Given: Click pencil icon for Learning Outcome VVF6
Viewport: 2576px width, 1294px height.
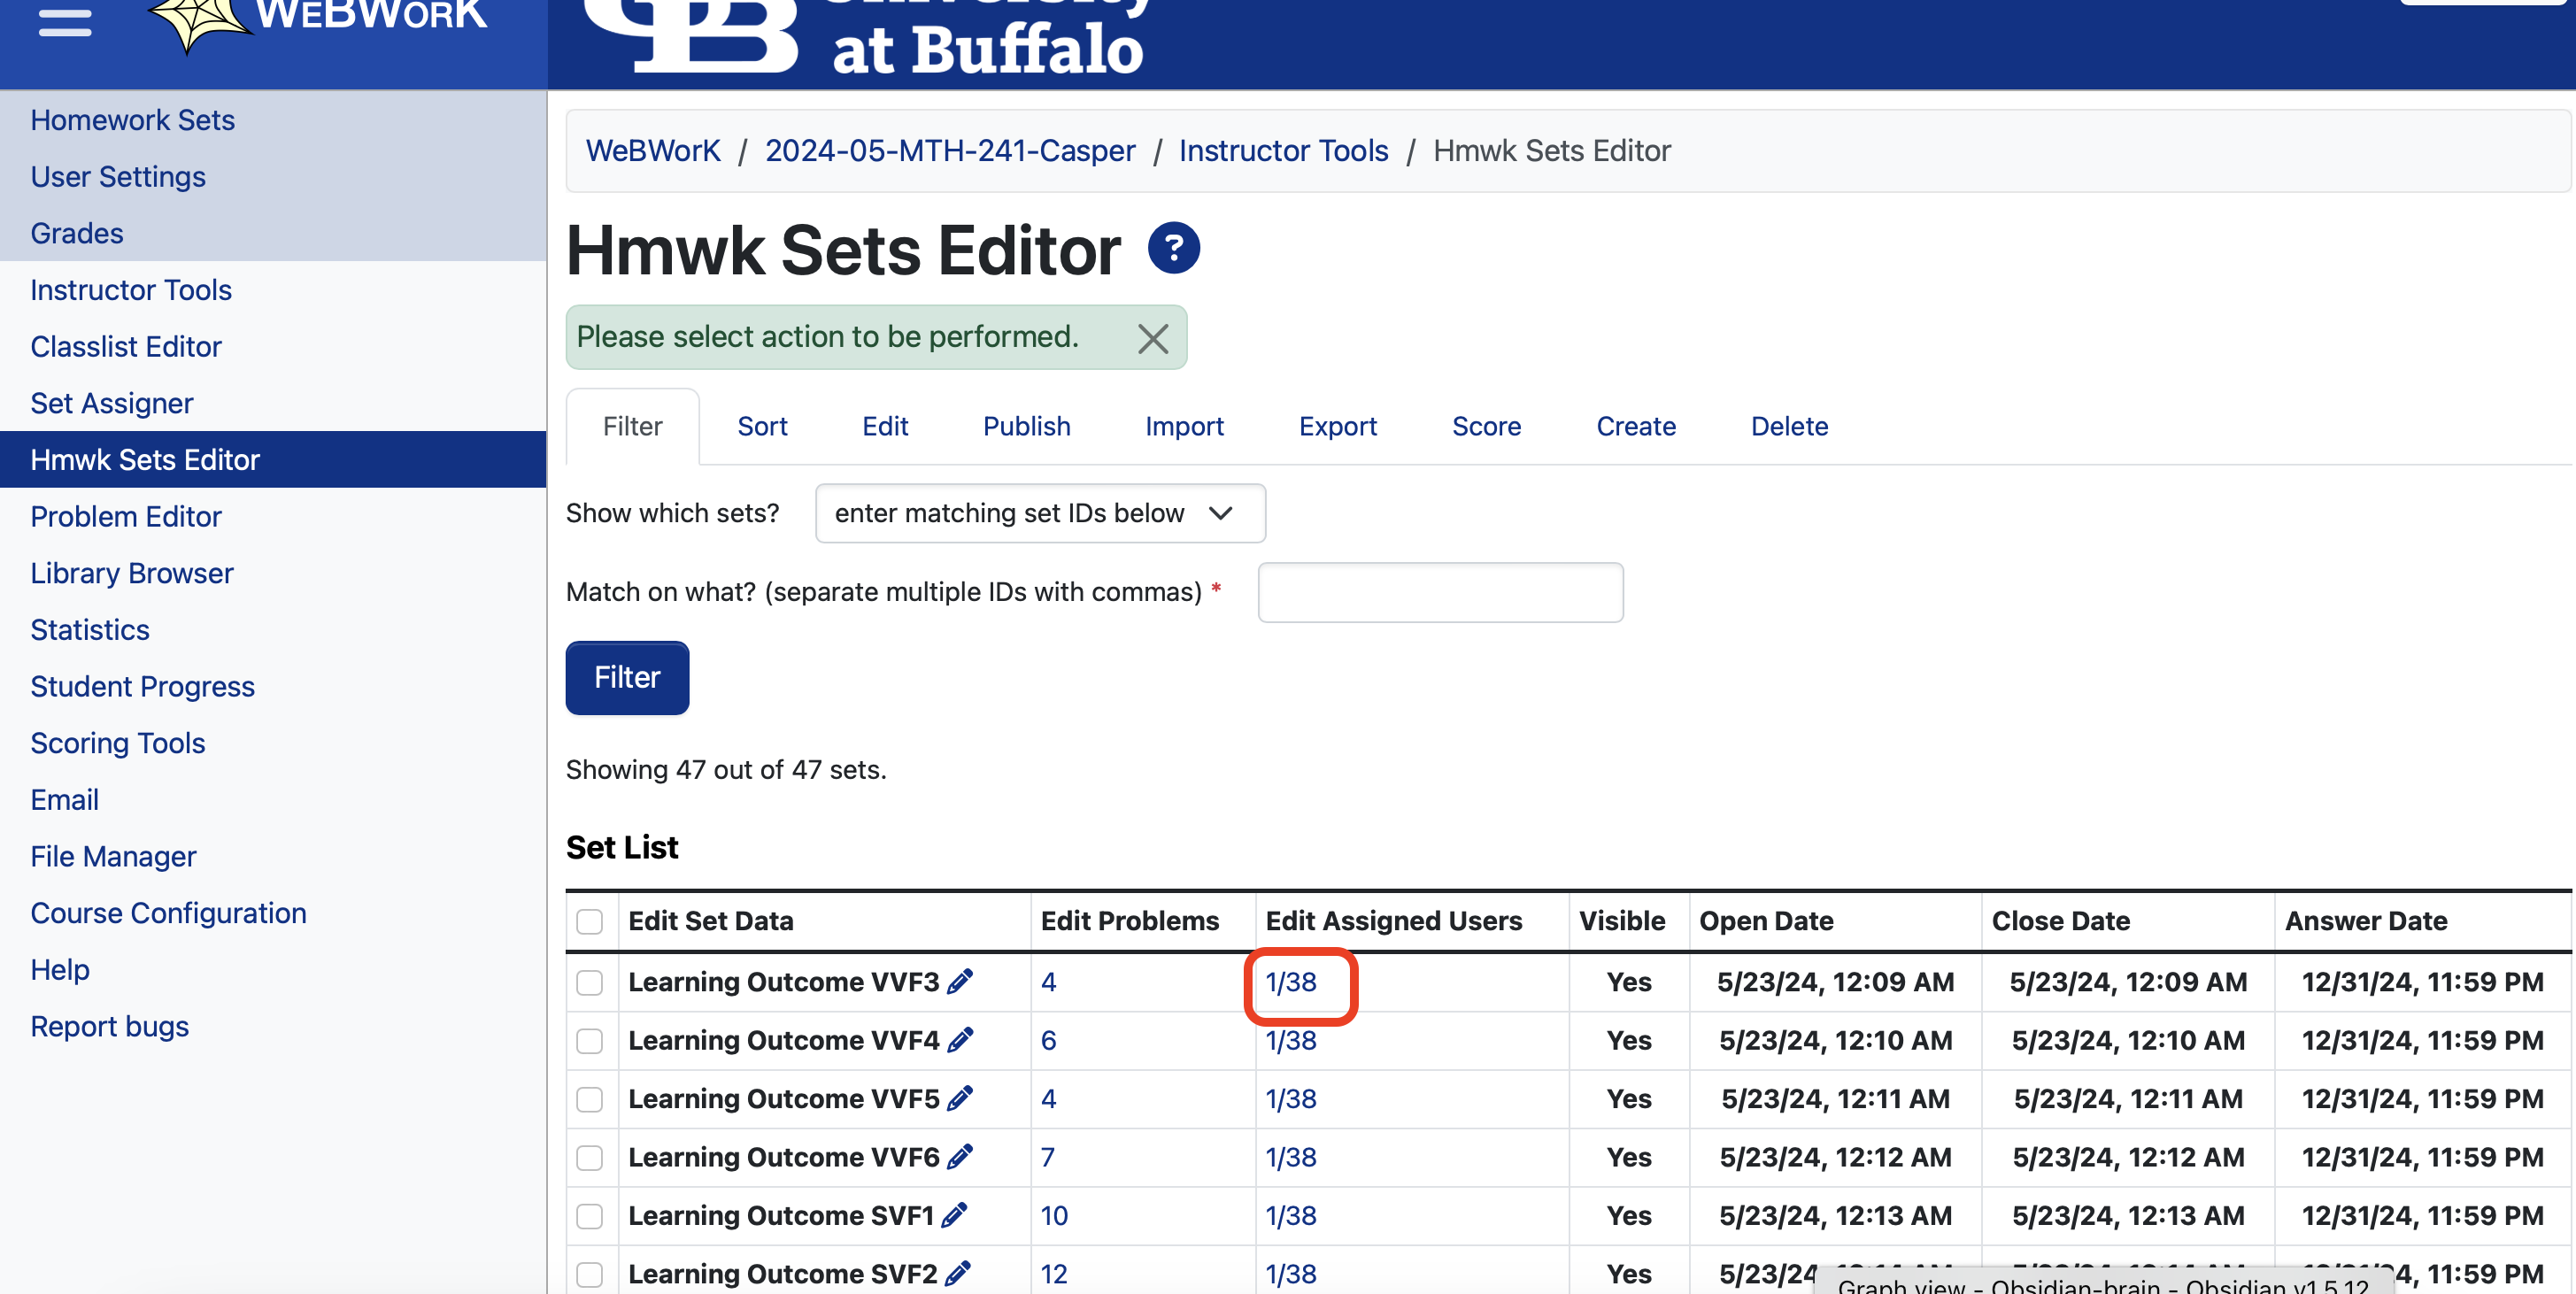Looking at the screenshot, I should click(960, 1157).
